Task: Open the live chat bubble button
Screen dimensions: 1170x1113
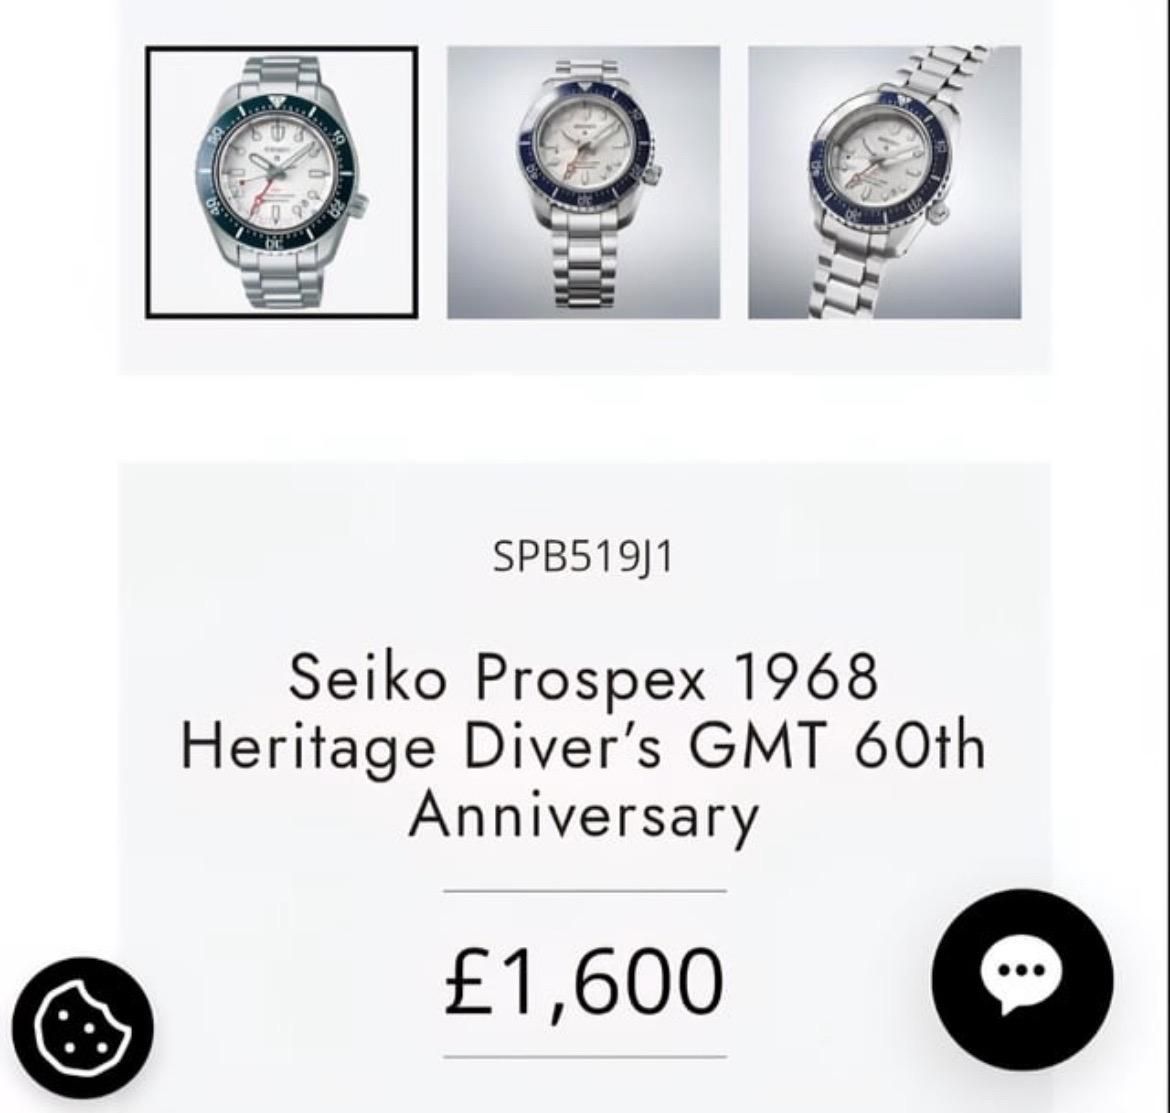Action: (x=1021, y=980)
